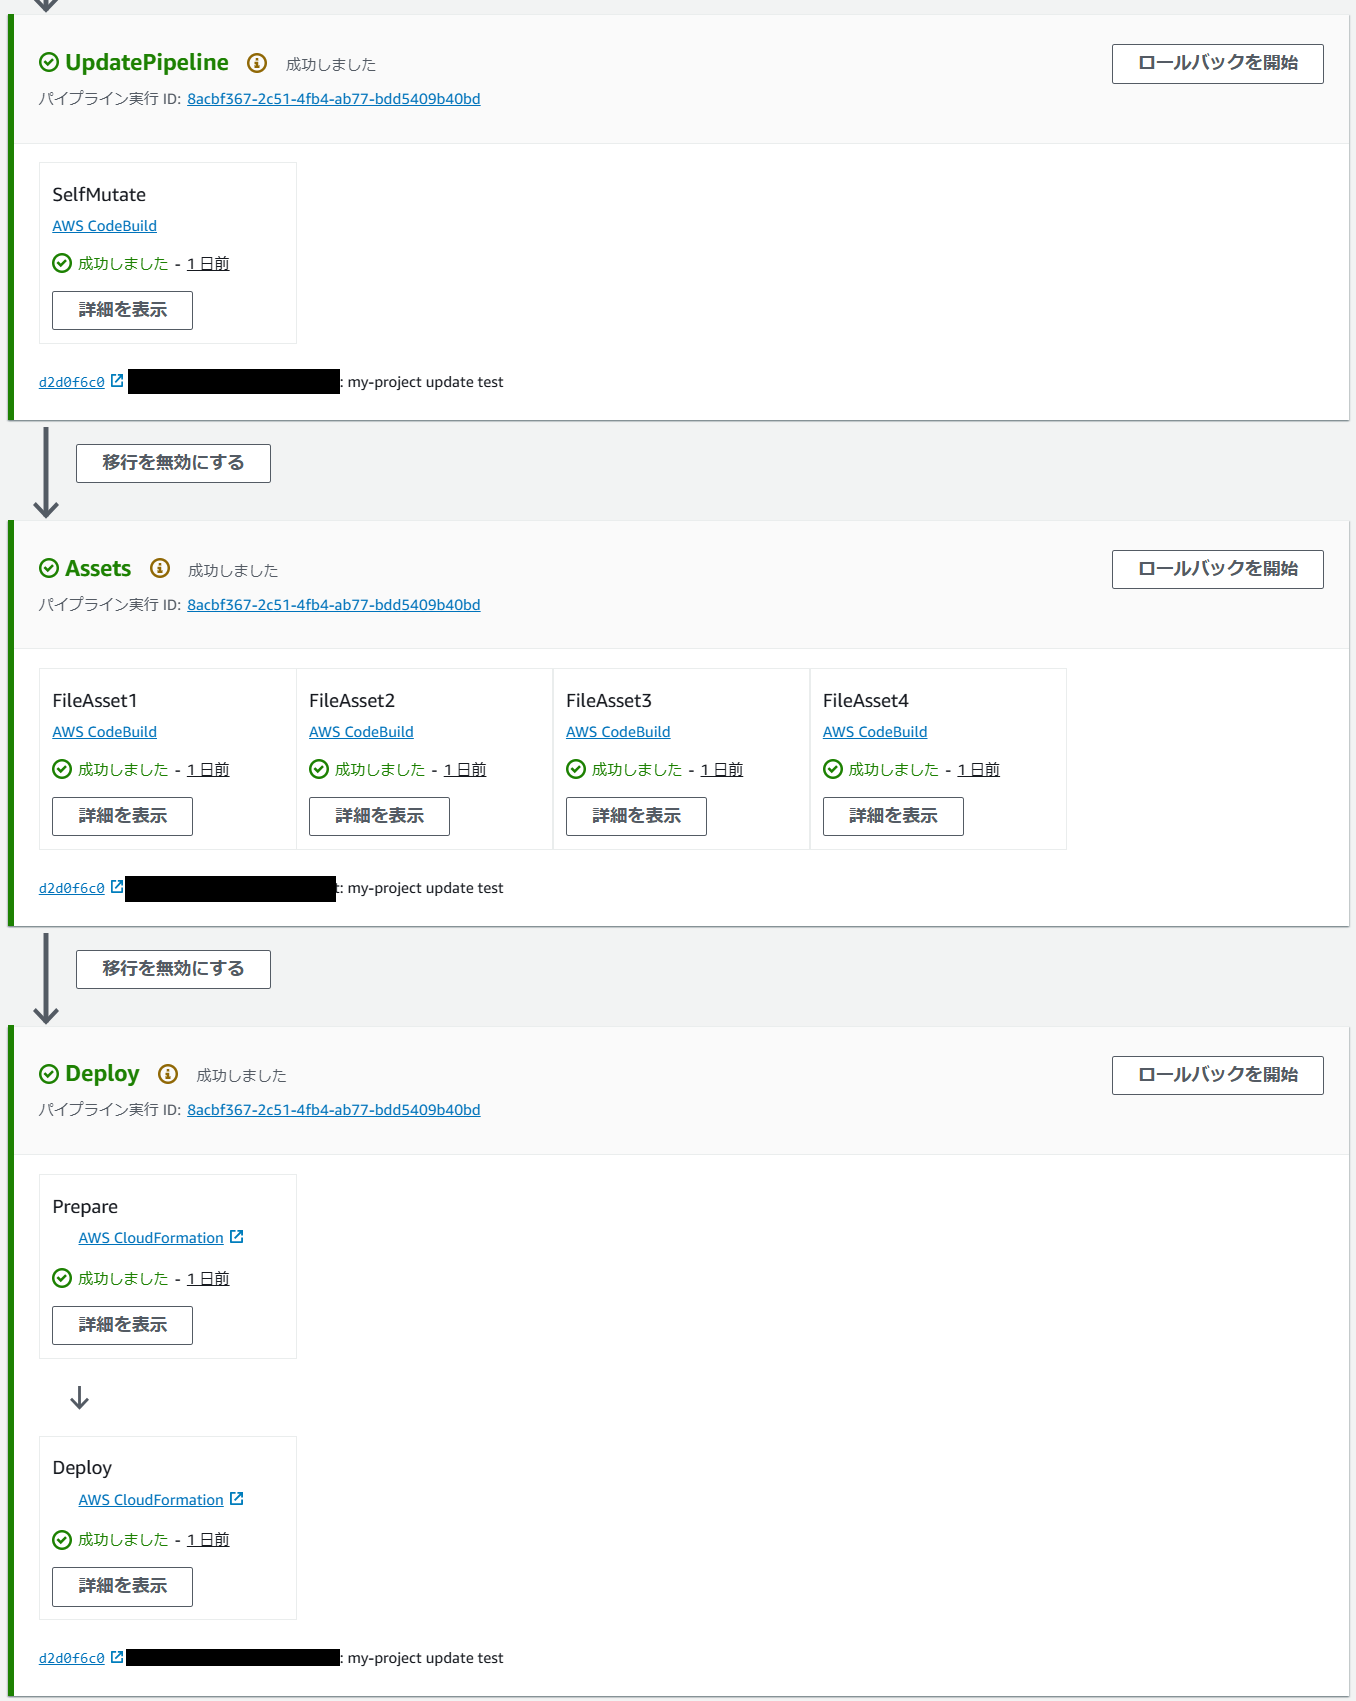Open info tooltip beside Deploy heading
1356x1701 pixels.
(x=166, y=1075)
